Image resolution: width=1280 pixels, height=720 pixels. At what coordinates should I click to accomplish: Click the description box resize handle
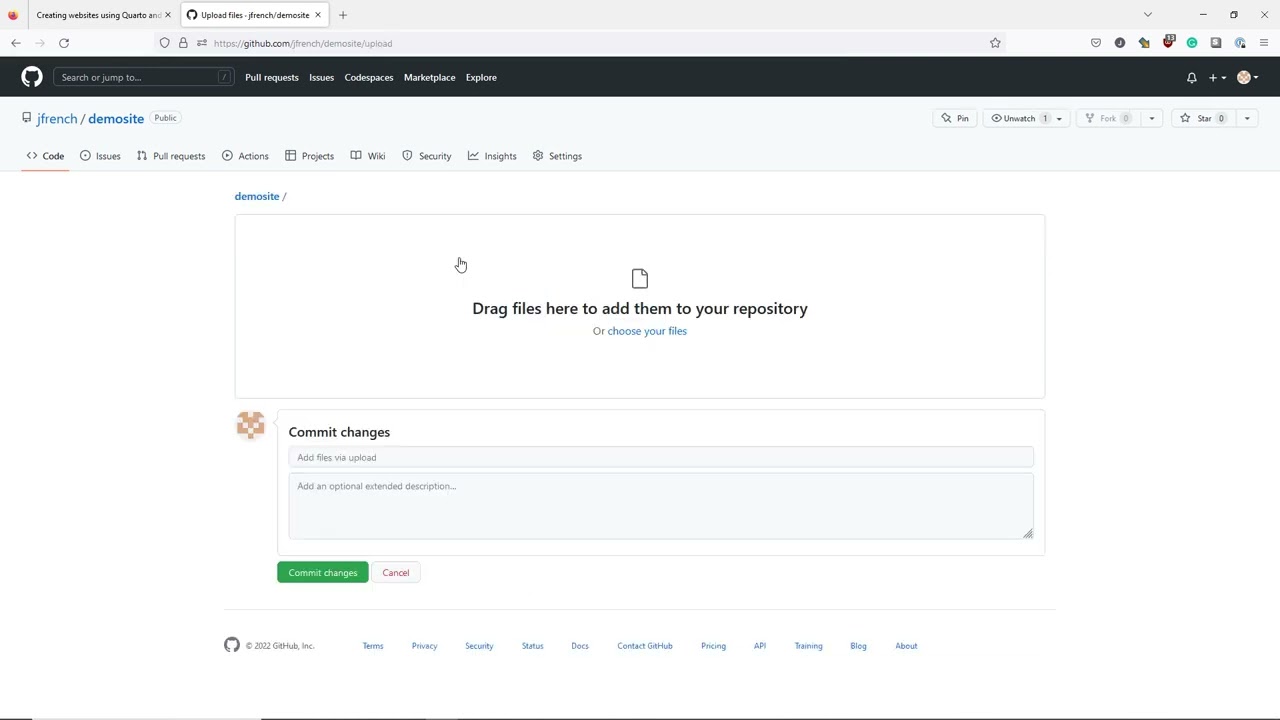tap(1027, 533)
